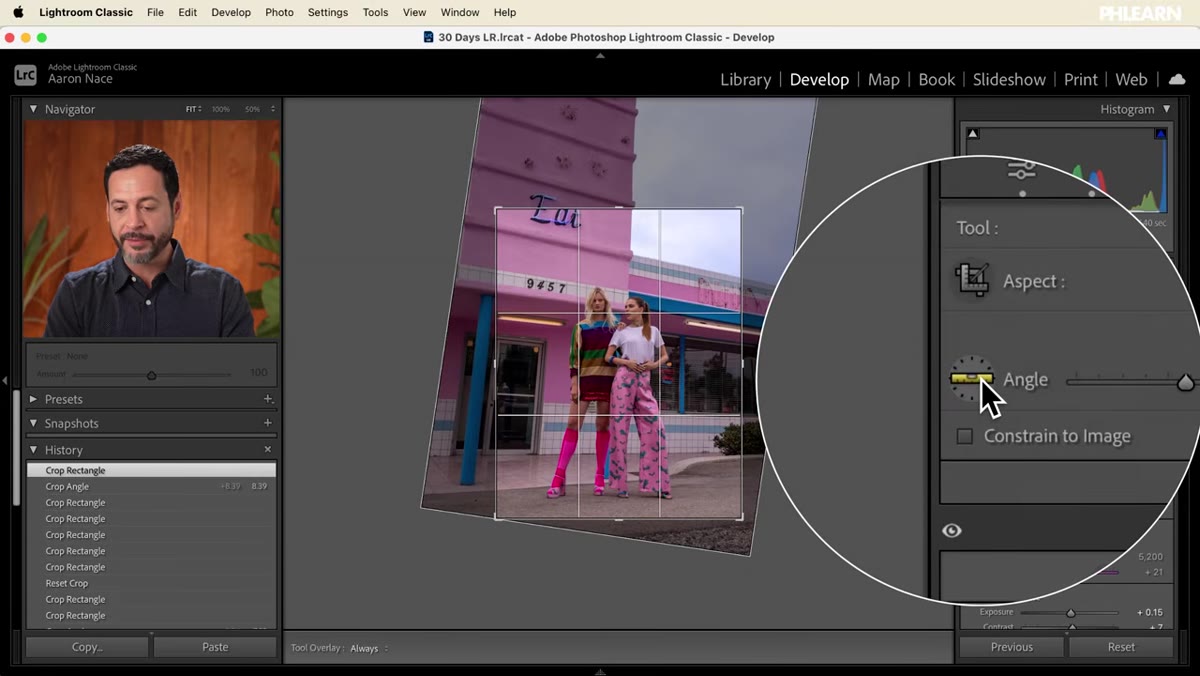Viewport: 1200px width, 676px height.
Task: Hide the top module picker panel arrow
Action: point(600,56)
